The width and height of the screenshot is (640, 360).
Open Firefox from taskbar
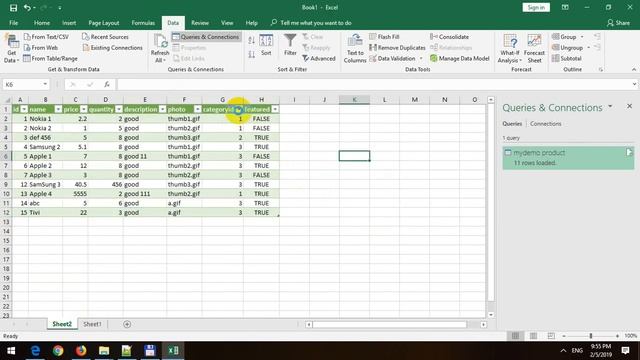81,351
